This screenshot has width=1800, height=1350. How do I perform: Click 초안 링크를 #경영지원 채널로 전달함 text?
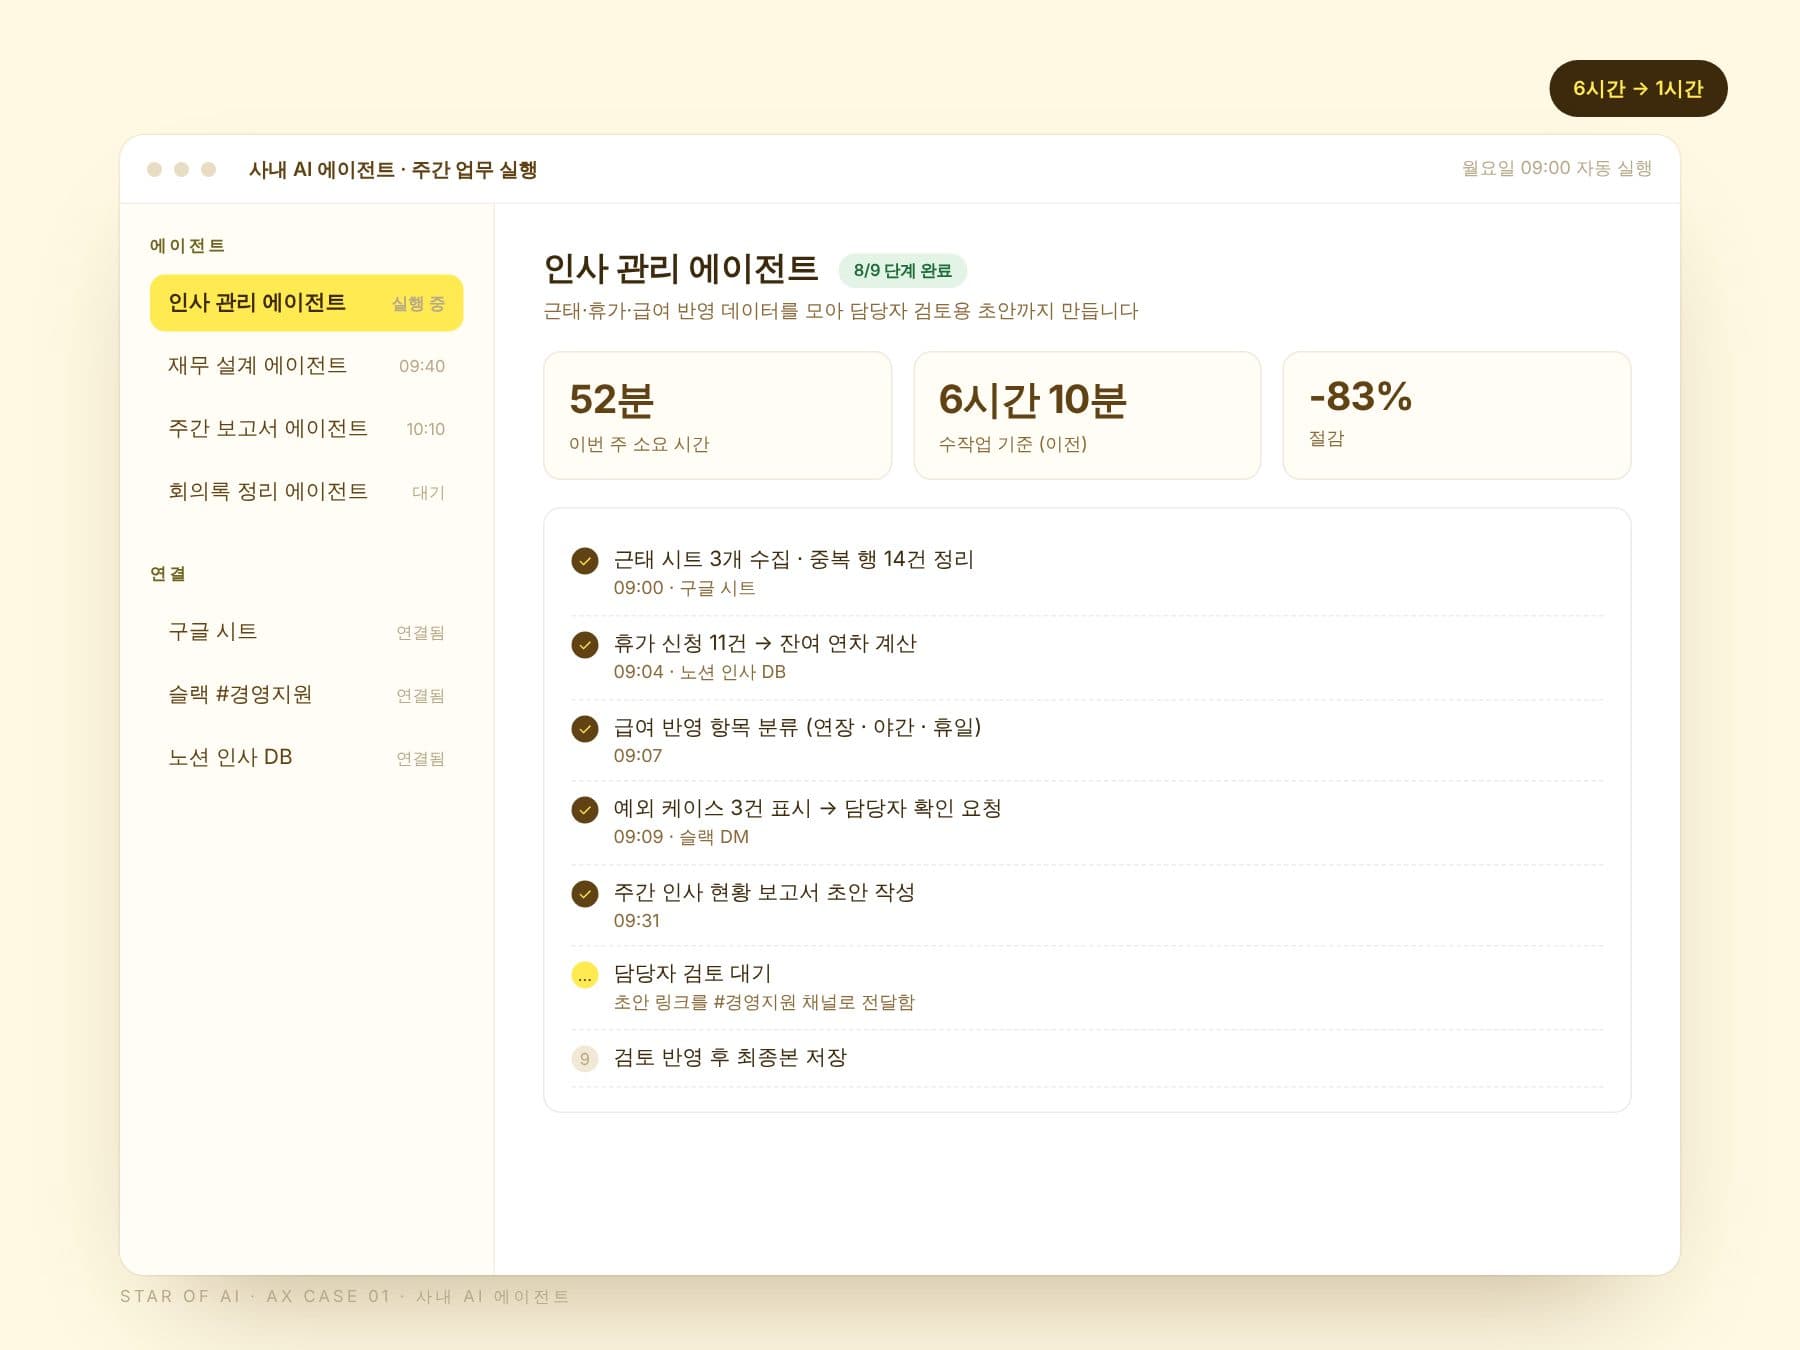pos(764,1003)
